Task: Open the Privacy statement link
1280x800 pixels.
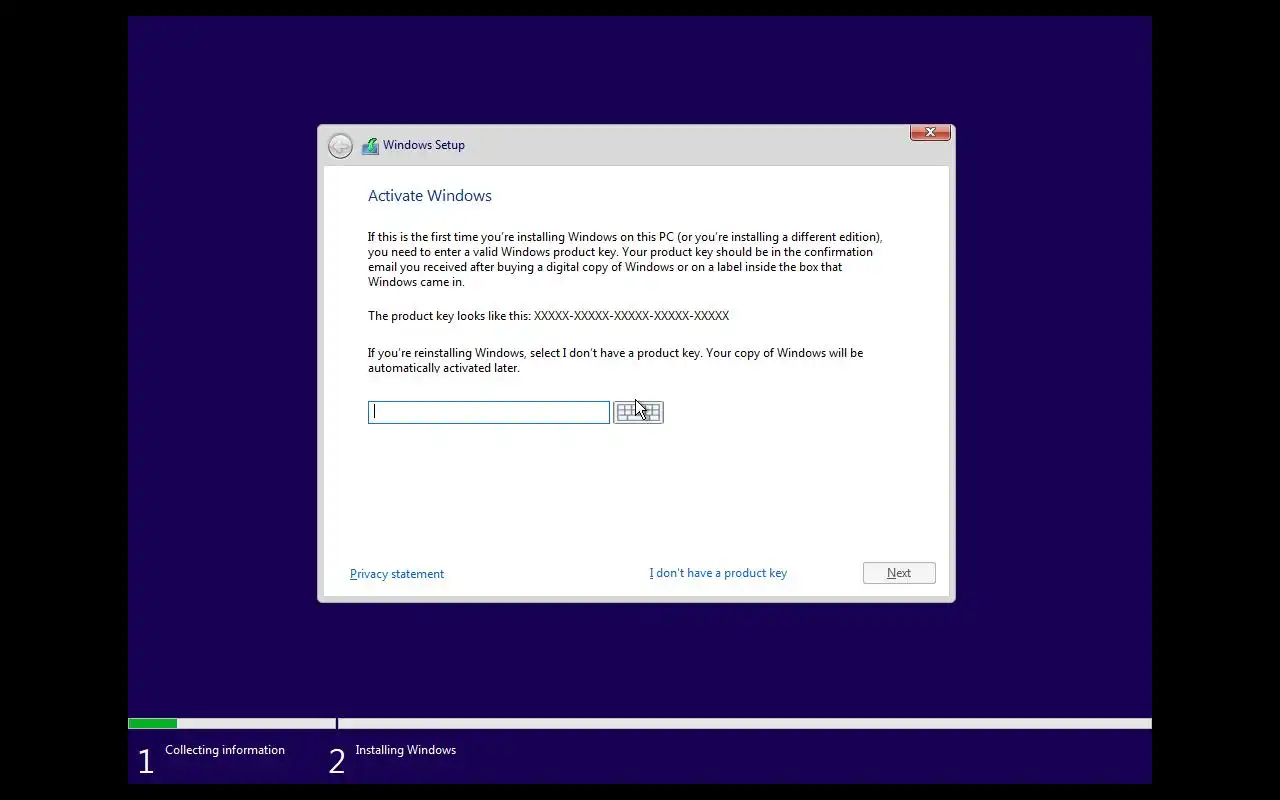Action: pos(397,574)
